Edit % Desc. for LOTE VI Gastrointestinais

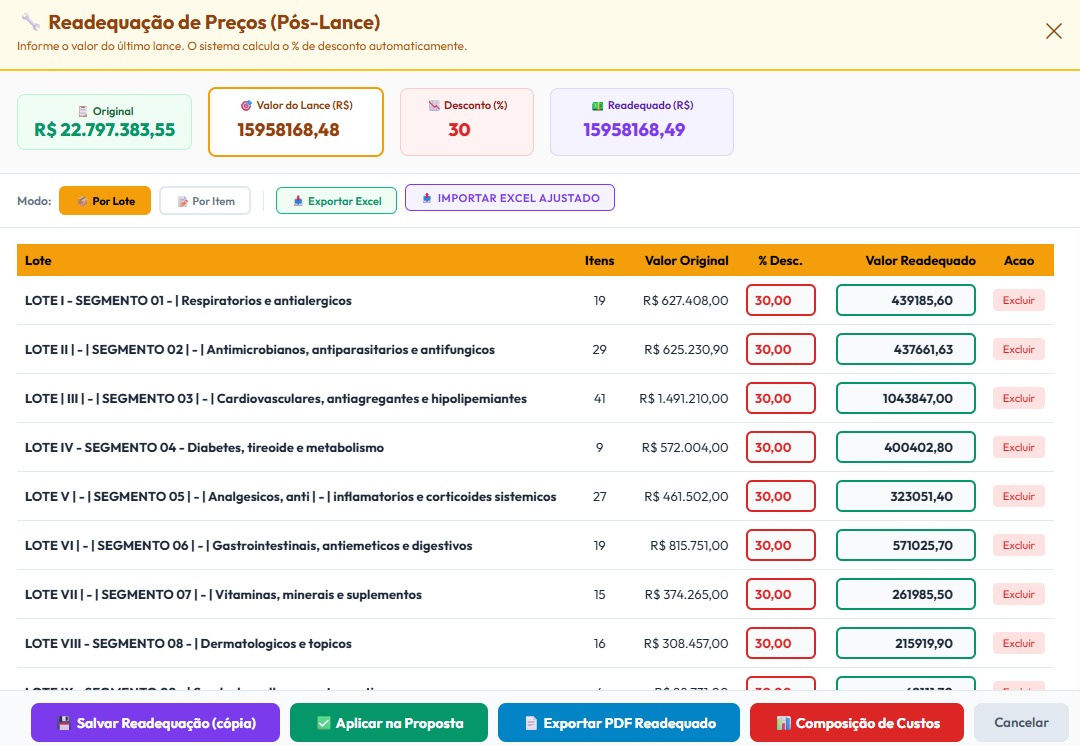[780, 545]
